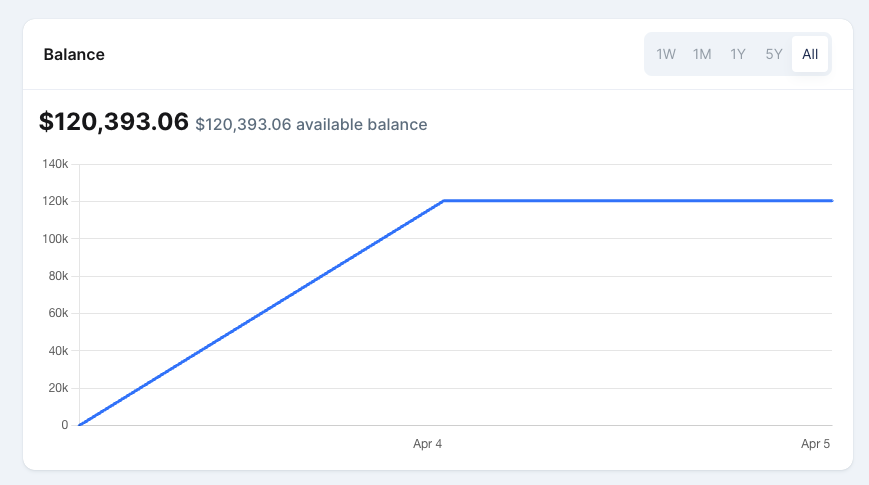Click the available balance text
Image resolution: width=869 pixels, height=485 pixels.
(x=311, y=125)
